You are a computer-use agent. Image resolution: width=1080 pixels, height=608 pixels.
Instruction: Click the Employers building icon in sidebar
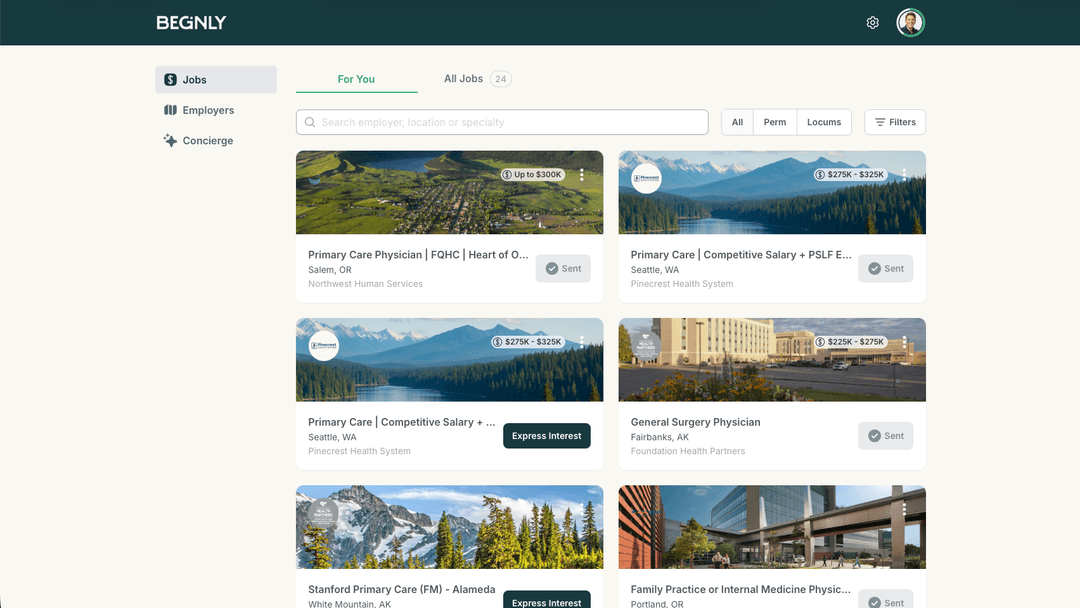coord(169,110)
